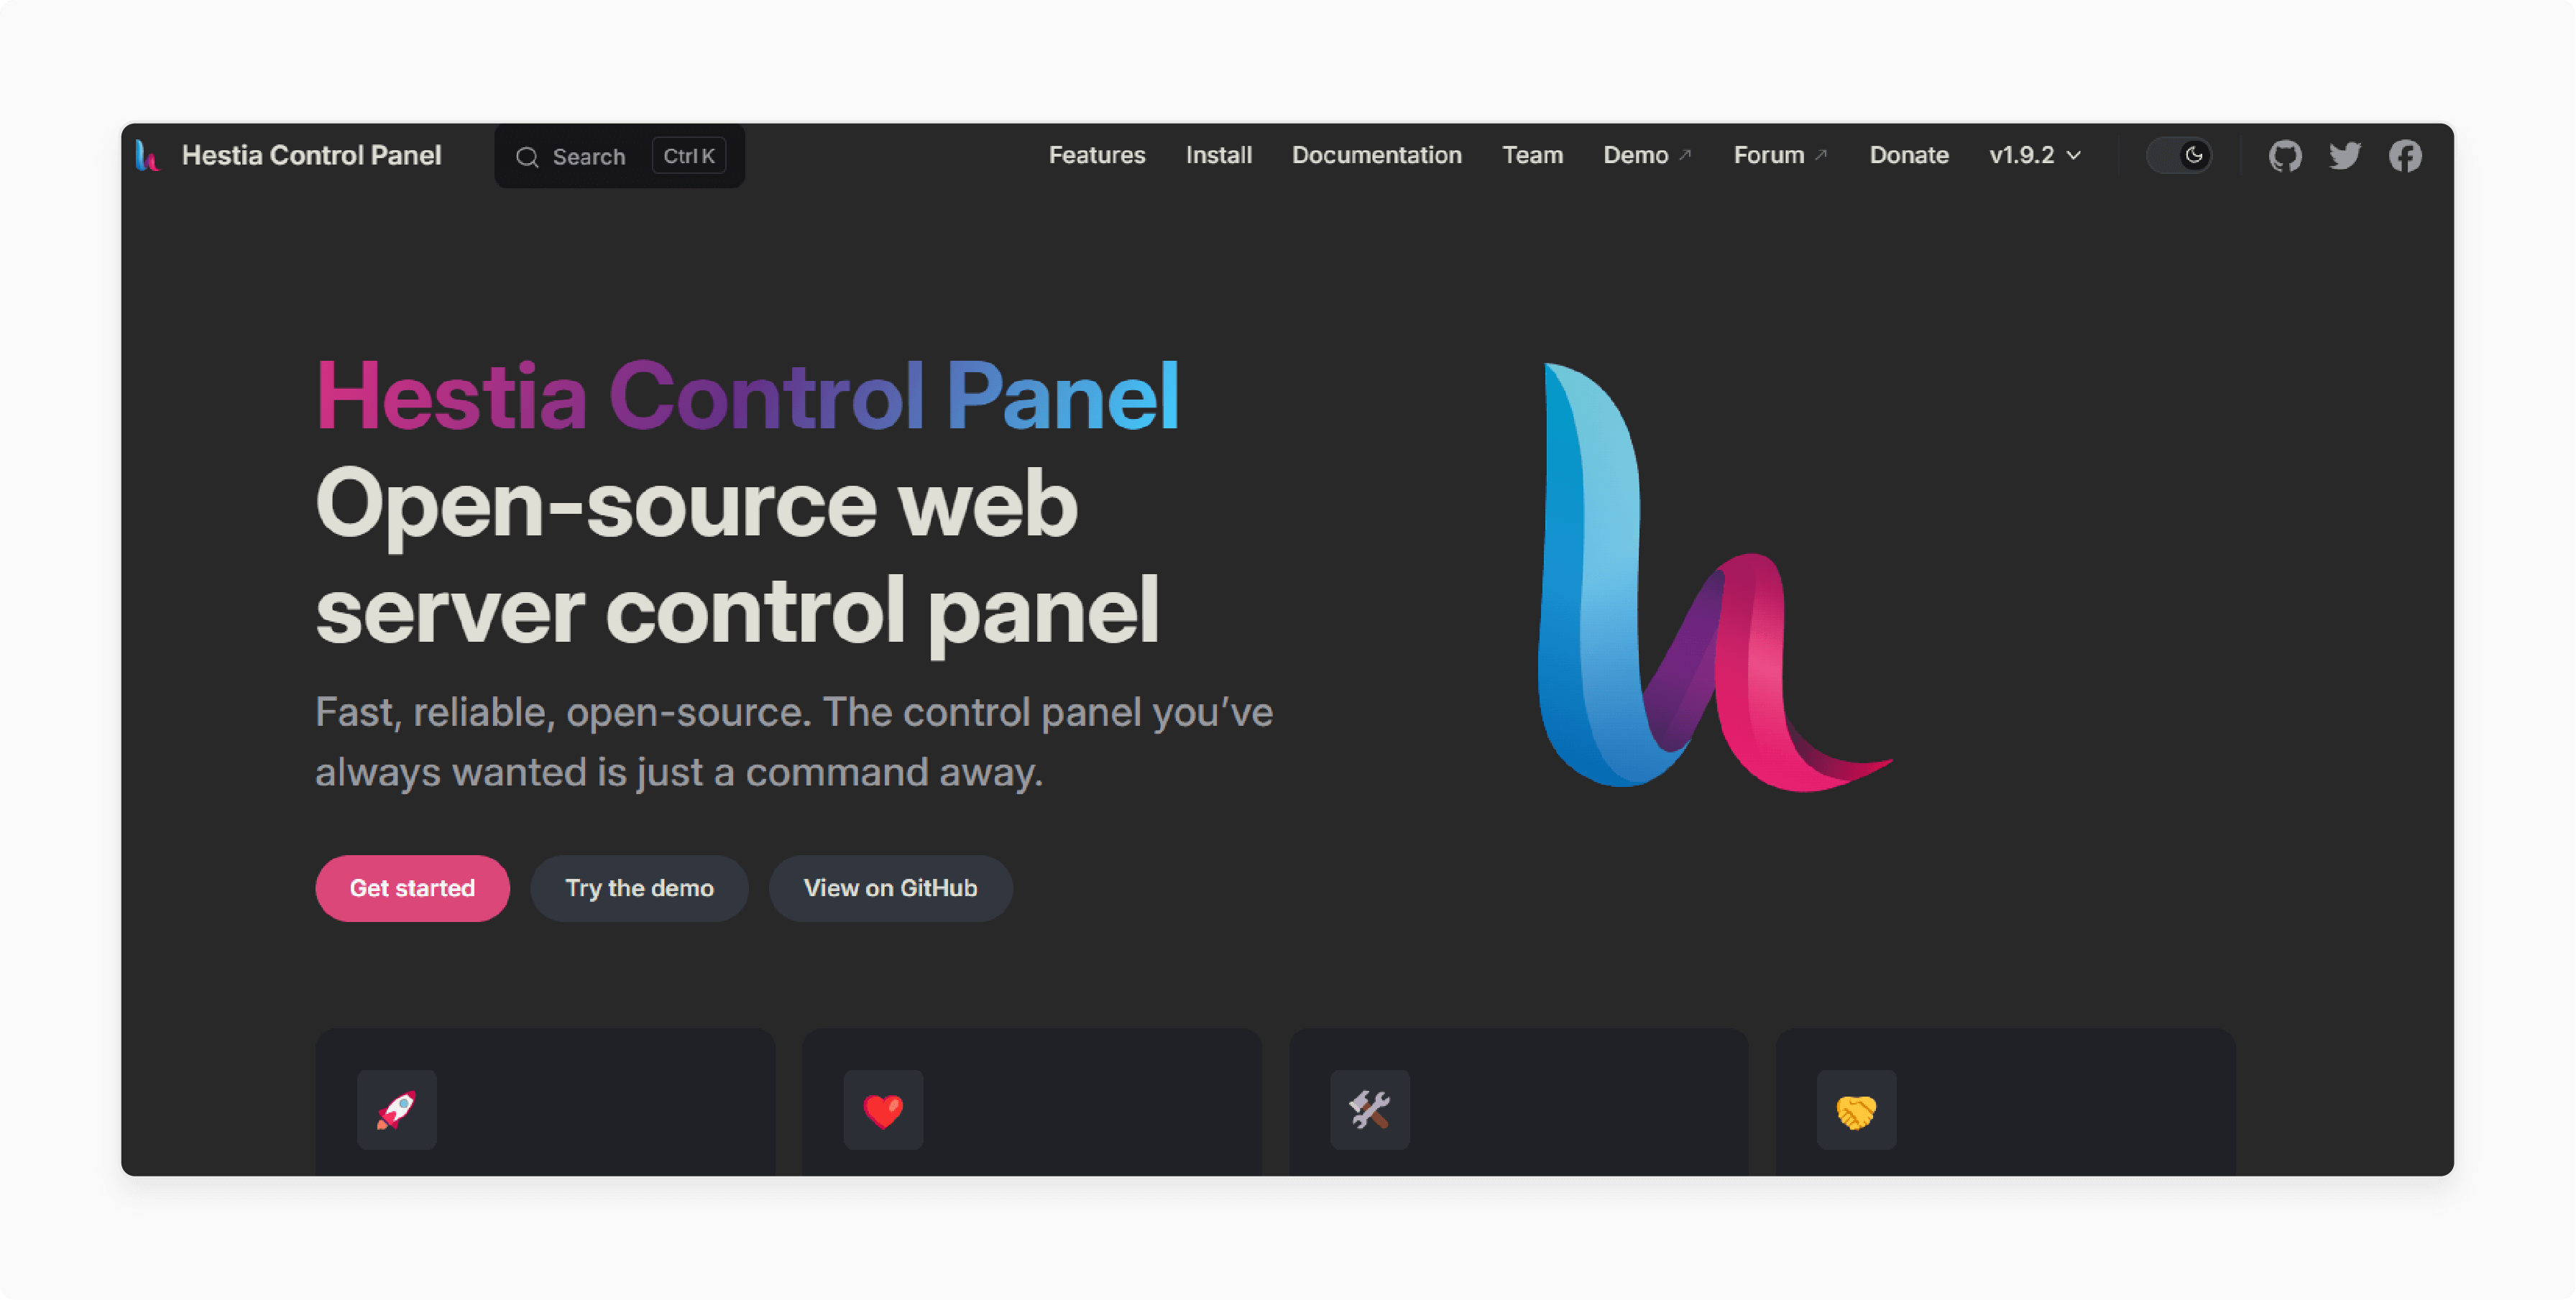Click the View on GitHub button
This screenshot has height=1300, width=2576.
point(890,887)
